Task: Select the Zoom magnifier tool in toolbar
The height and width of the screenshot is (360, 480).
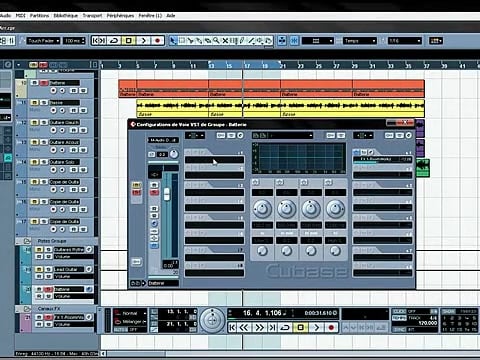Action: [216, 41]
